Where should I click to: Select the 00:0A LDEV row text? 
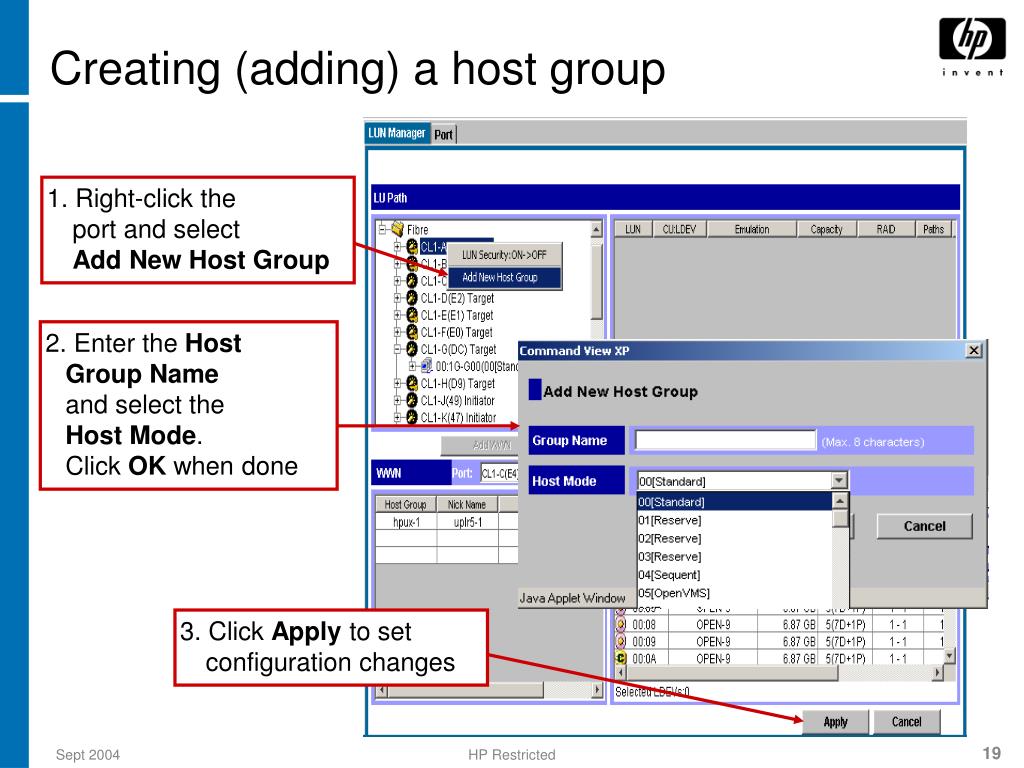coord(644,658)
